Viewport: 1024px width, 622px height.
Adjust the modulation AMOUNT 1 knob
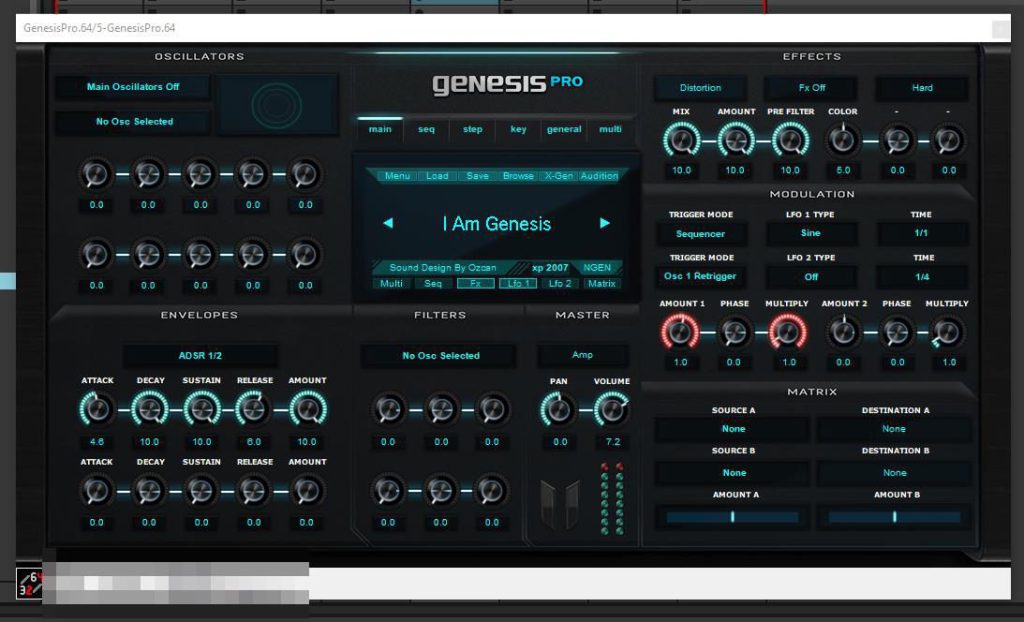pos(680,332)
